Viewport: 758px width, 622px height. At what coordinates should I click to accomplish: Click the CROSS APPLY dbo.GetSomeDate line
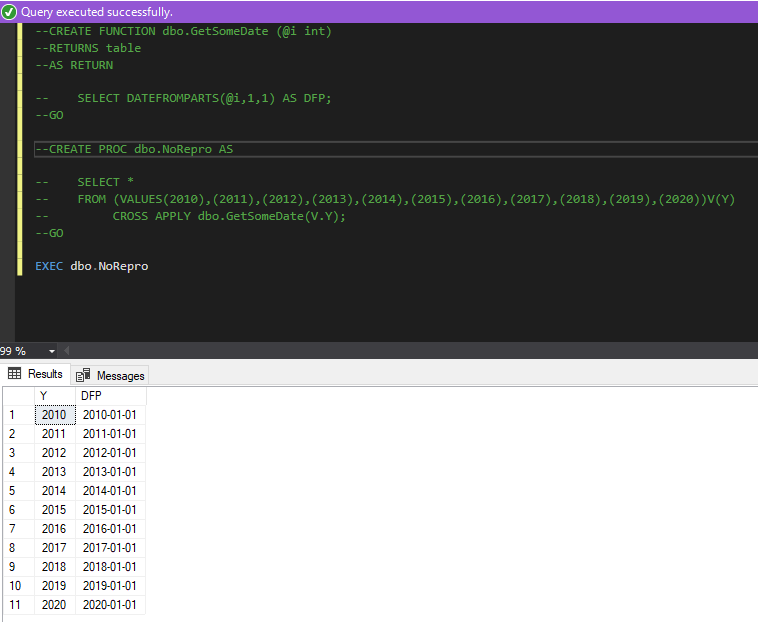coord(190,216)
